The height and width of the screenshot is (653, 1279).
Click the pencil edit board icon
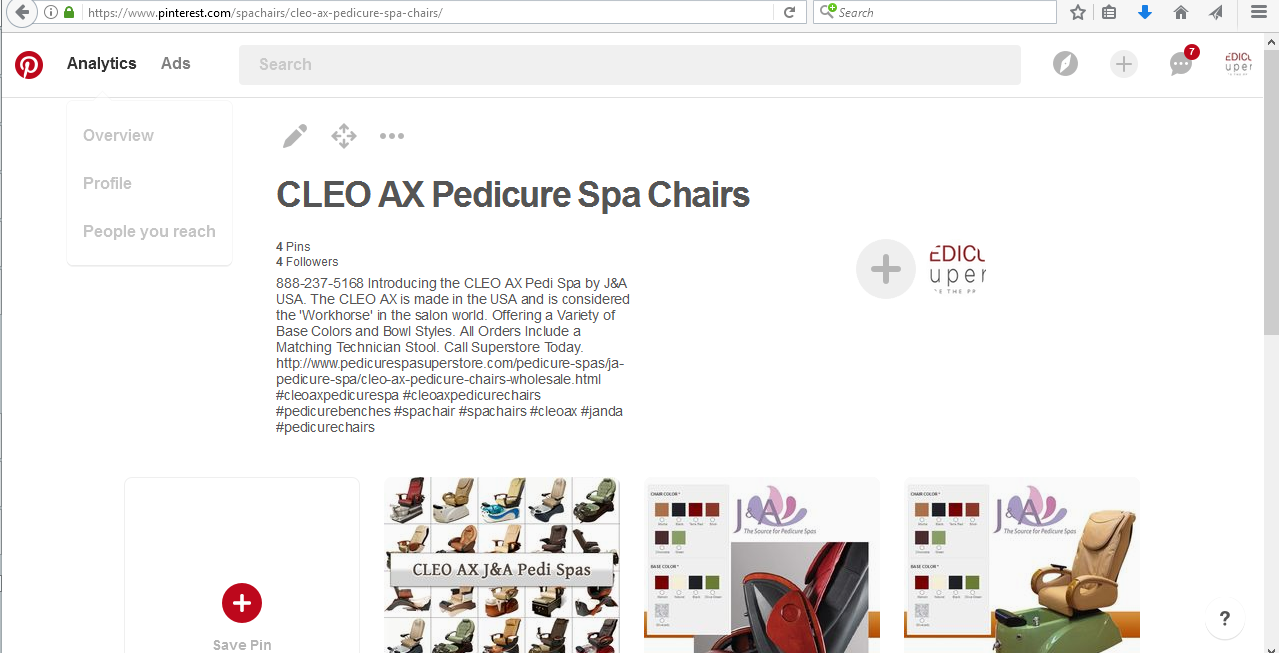pos(295,136)
